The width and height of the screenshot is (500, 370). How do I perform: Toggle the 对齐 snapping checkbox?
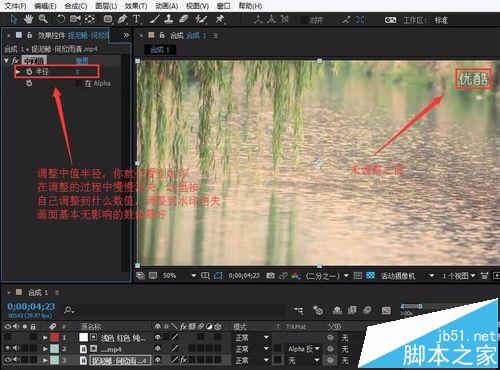pos(304,20)
